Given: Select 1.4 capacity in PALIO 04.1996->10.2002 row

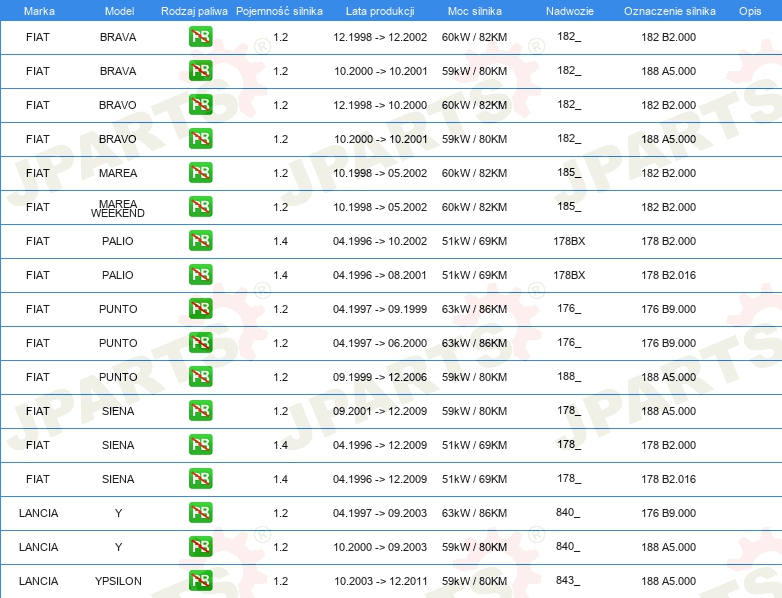Looking at the screenshot, I should [x=280, y=241].
